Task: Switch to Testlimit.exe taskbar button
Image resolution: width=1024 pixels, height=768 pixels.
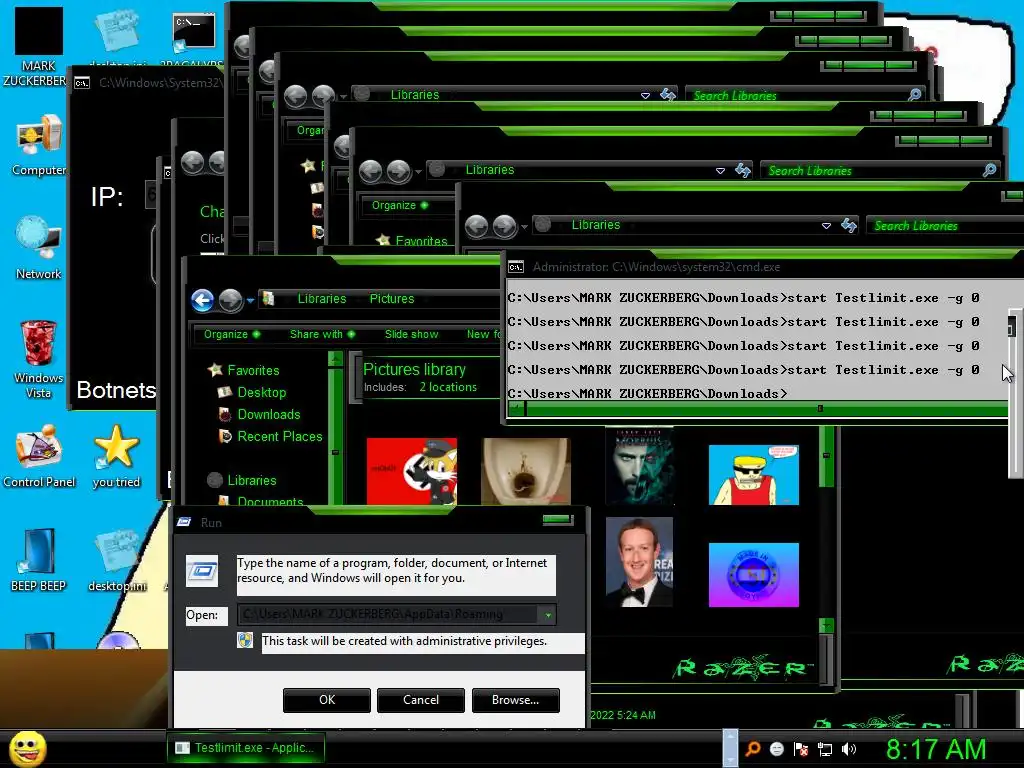Action: [x=246, y=748]
